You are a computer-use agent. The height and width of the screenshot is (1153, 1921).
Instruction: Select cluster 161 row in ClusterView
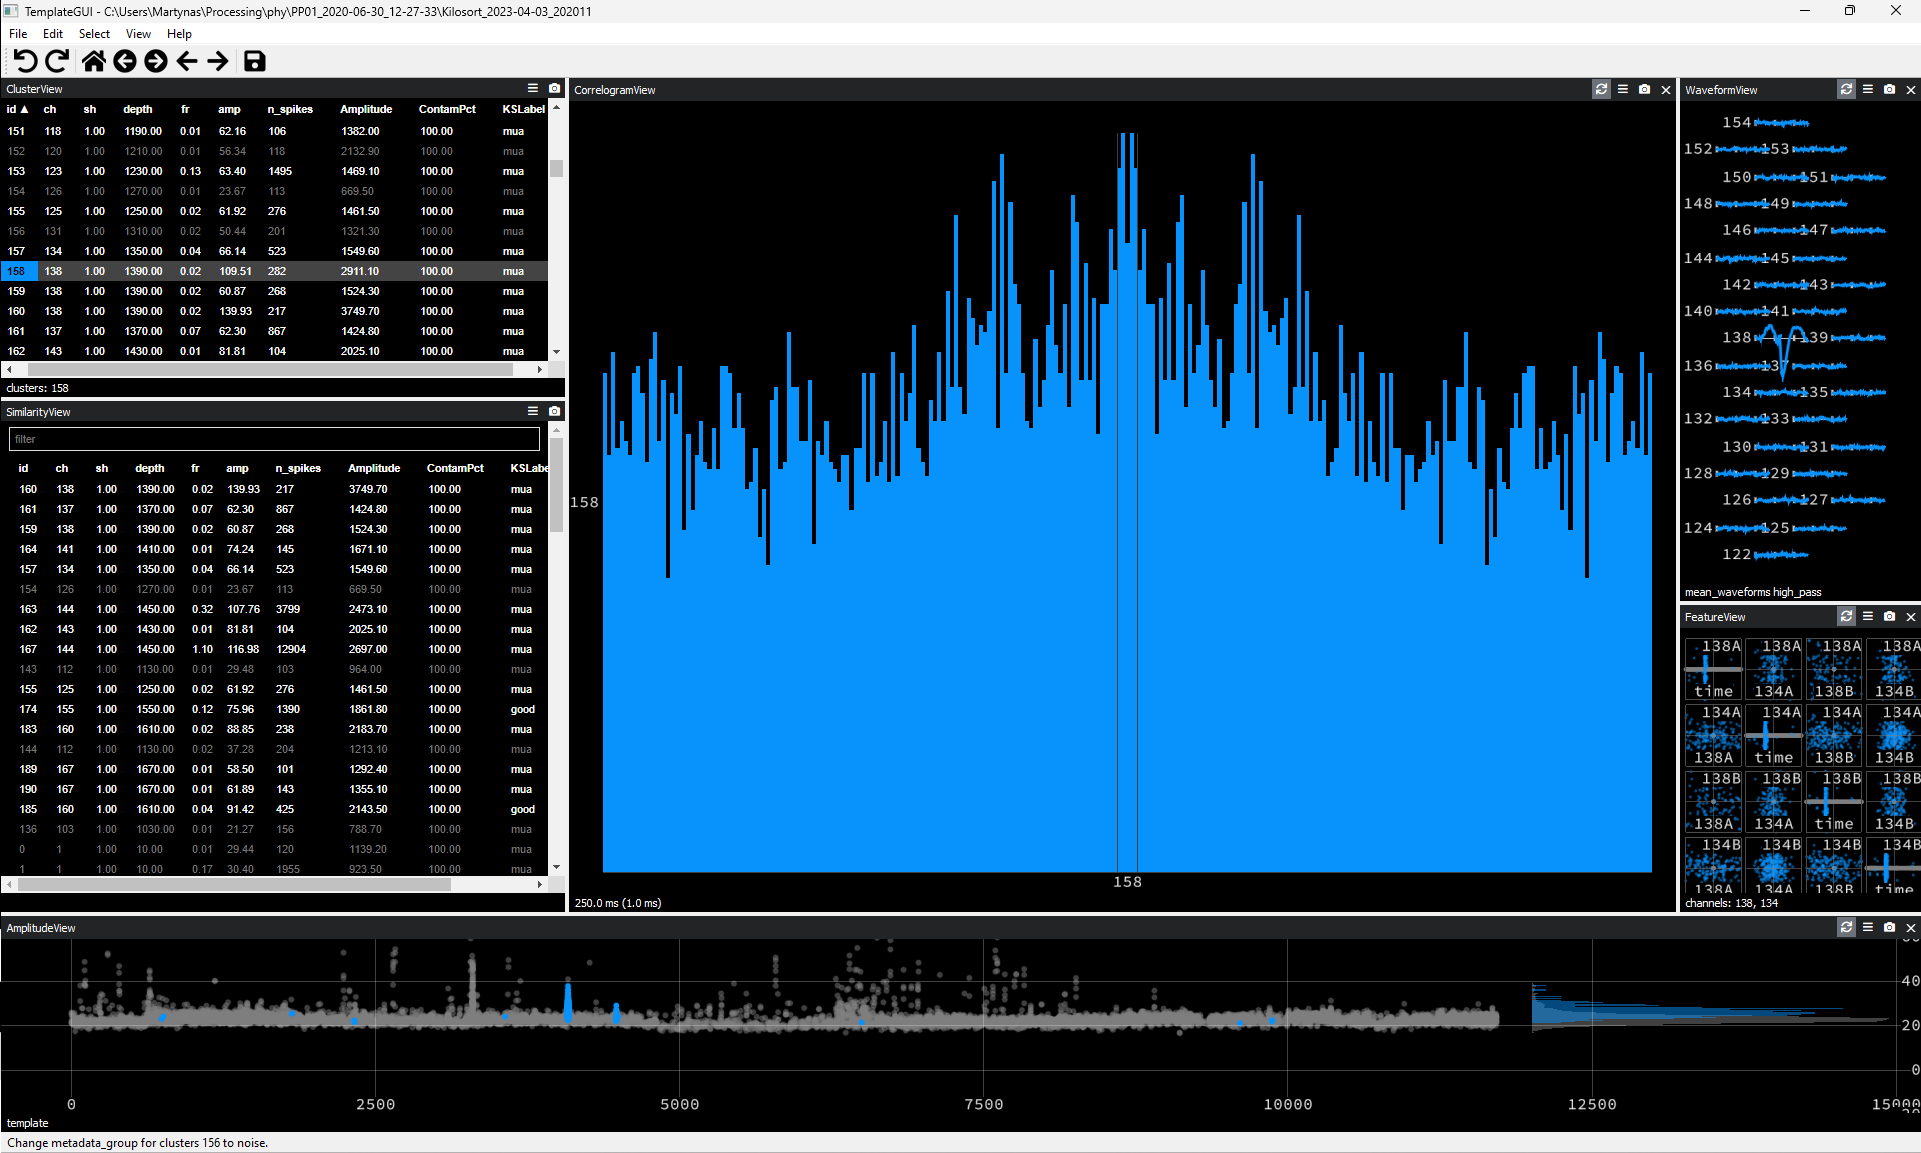point(274,331)
